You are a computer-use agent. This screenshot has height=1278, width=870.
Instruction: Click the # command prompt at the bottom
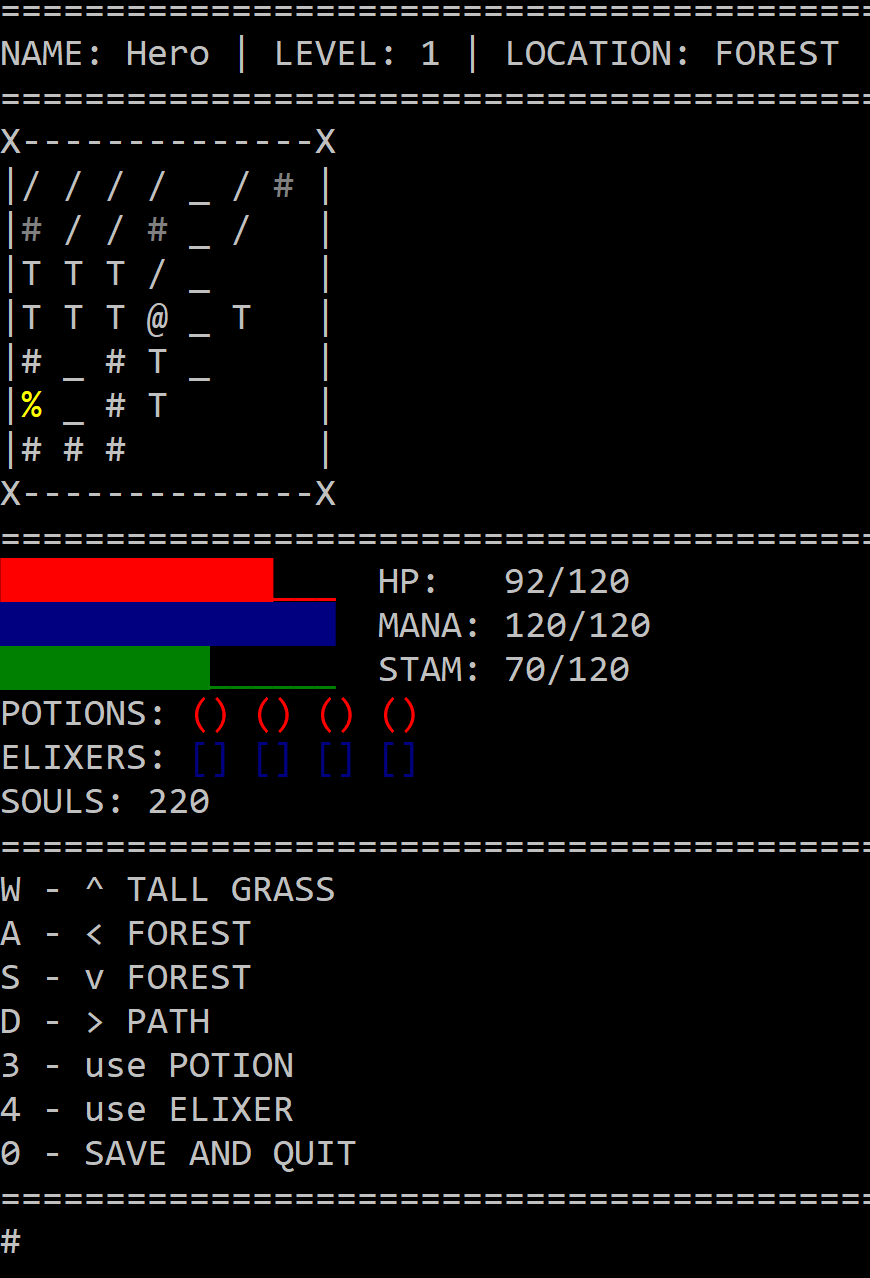(x=11, y=1242)
